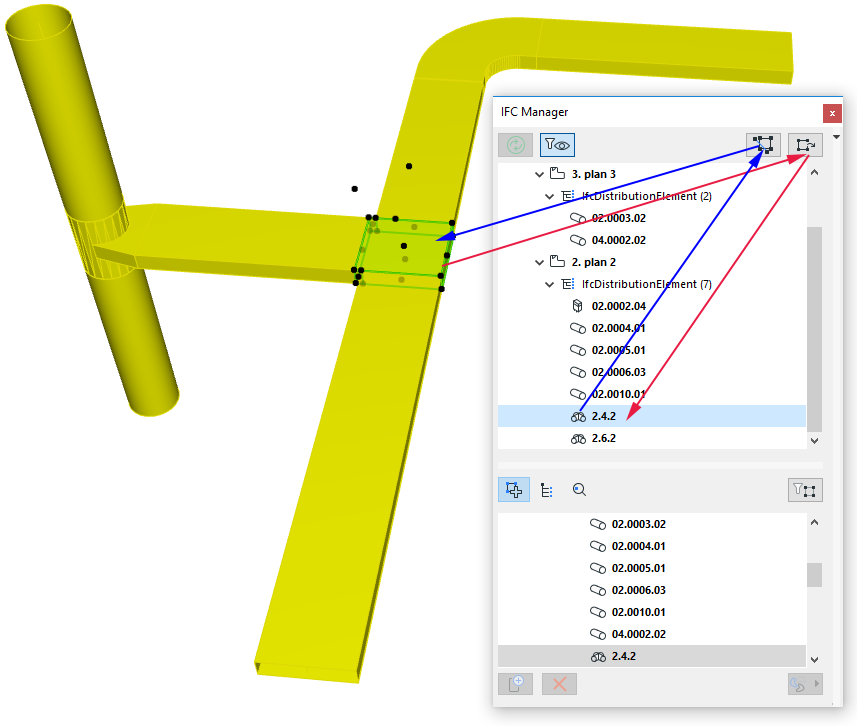
Task: Open the IFC Manager panel options arrow
Action: [837, 137]
